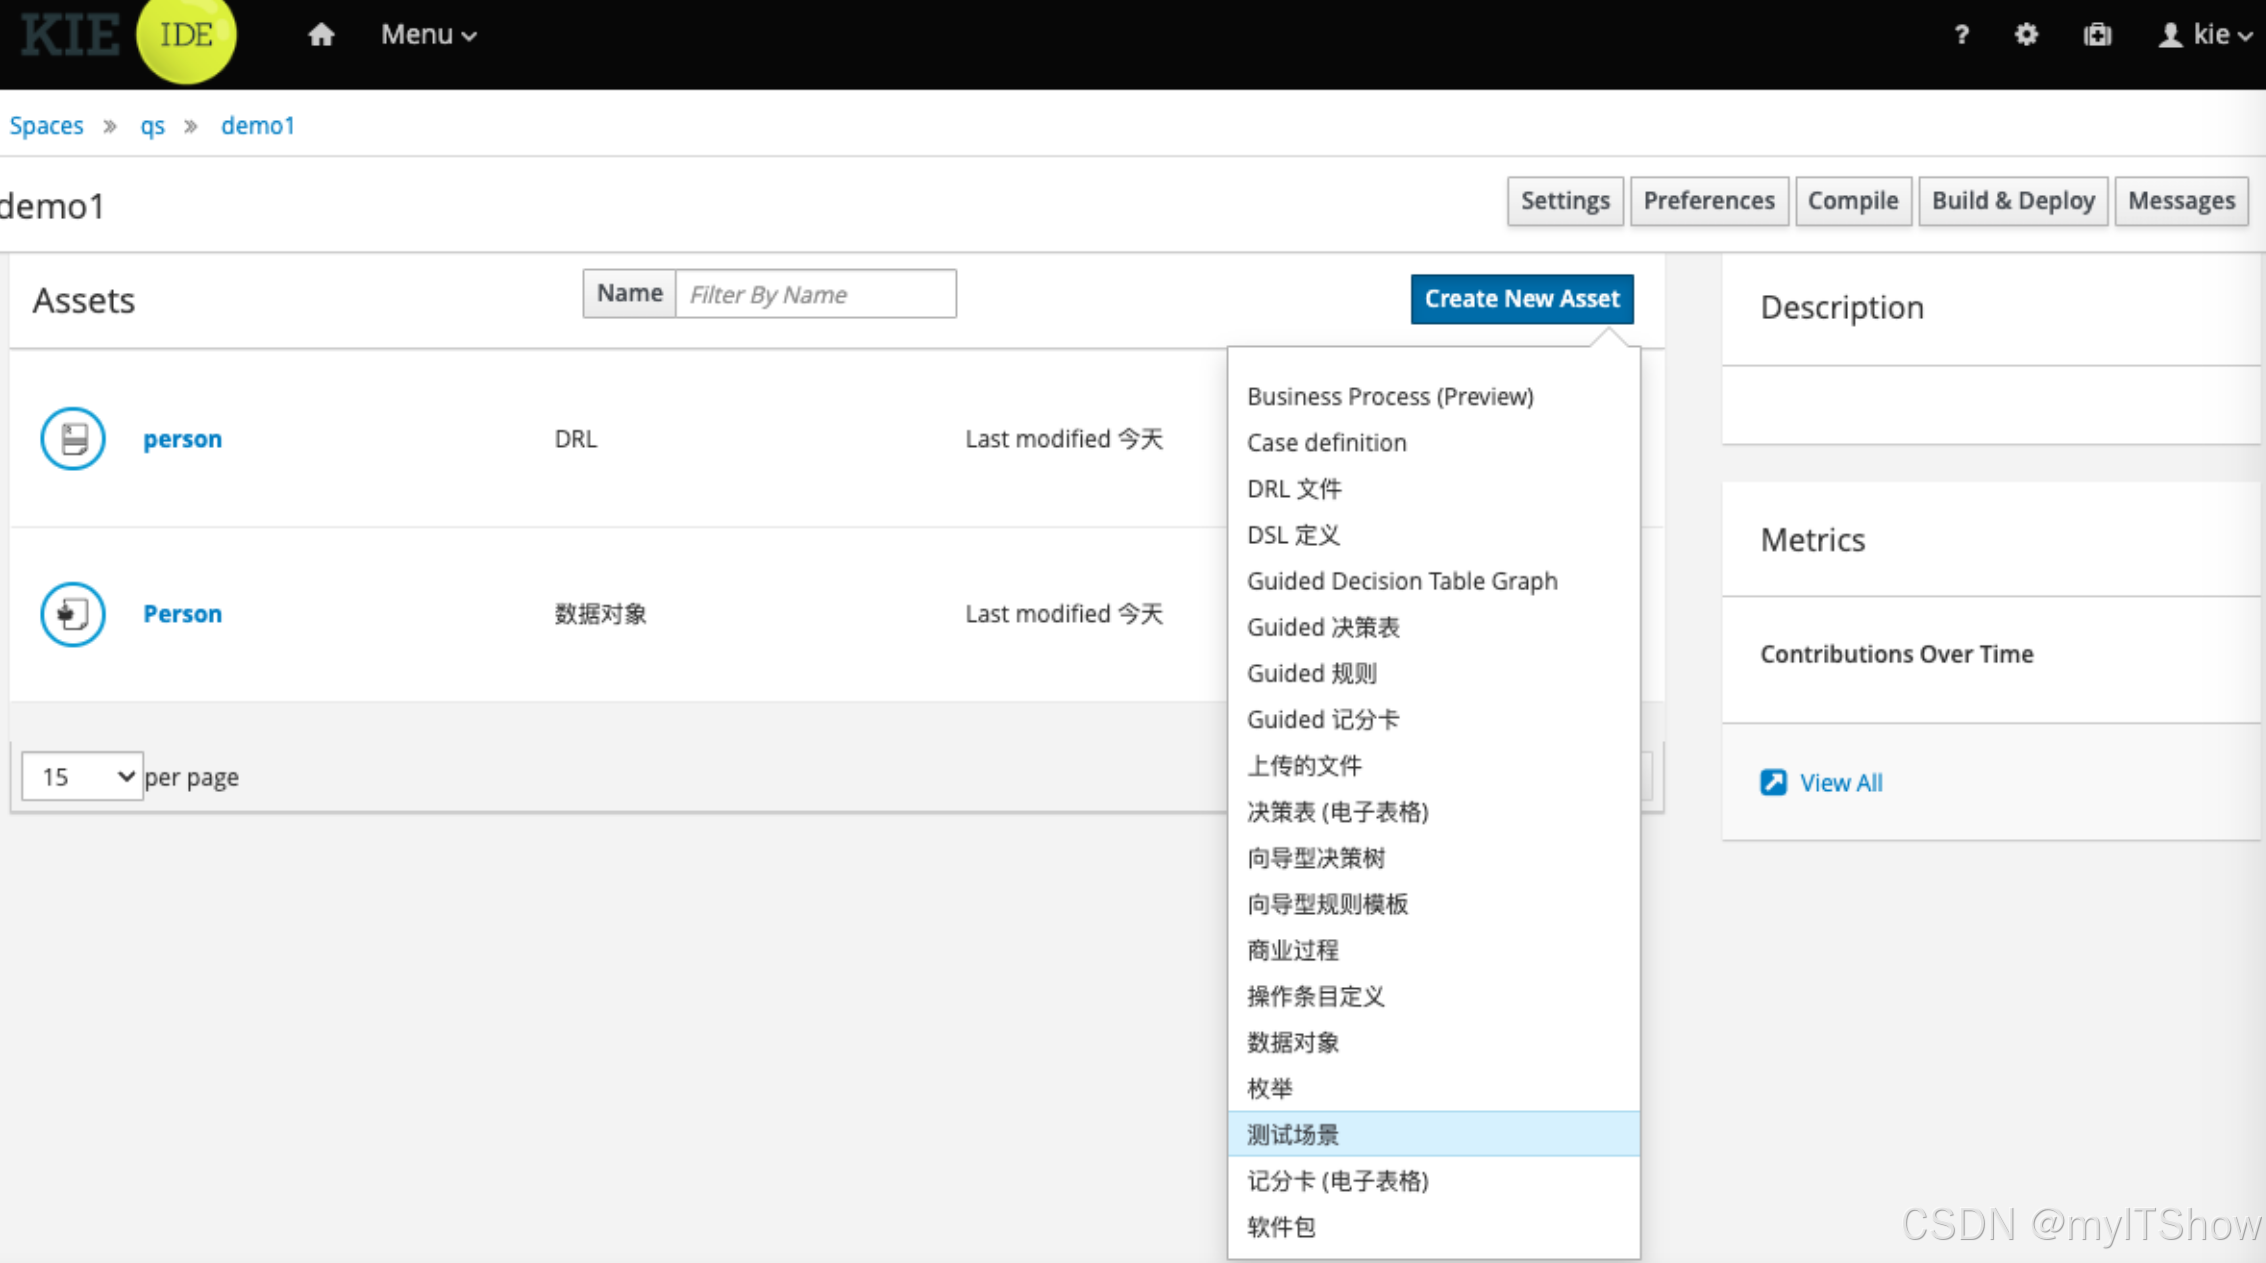Choose Business Process (Preview) entry
The width and height of the screenshot is (2266, 1263).
(x=1390, y=396)
